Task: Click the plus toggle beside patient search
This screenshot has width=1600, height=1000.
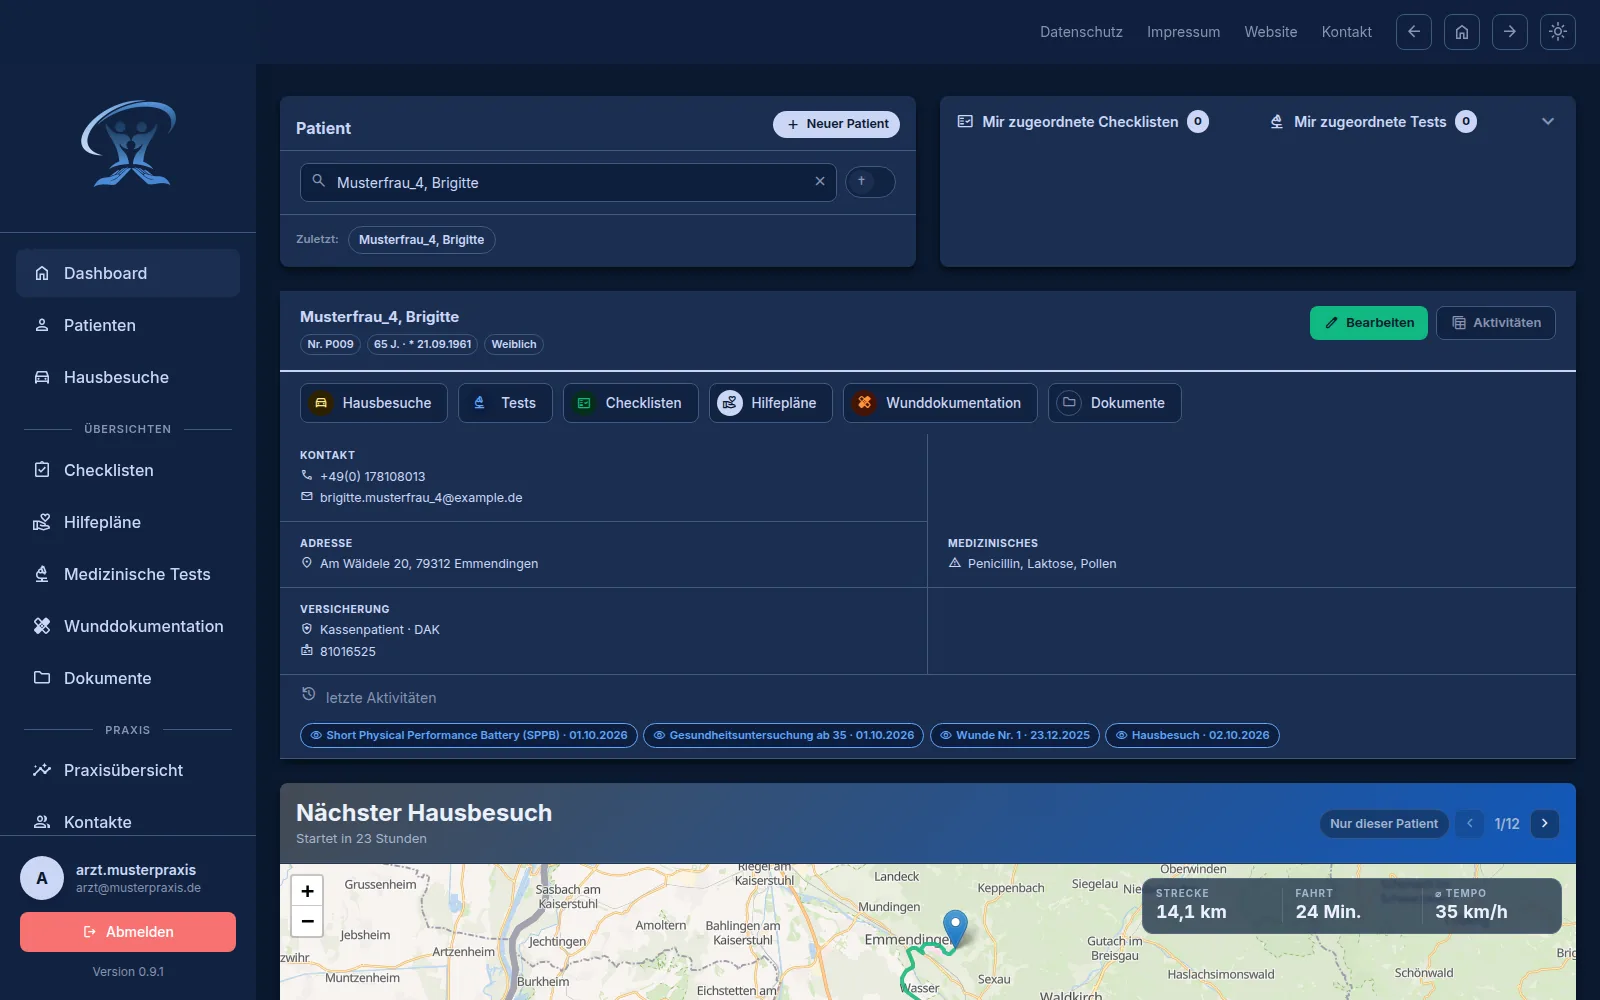Action: coord(871,182)
